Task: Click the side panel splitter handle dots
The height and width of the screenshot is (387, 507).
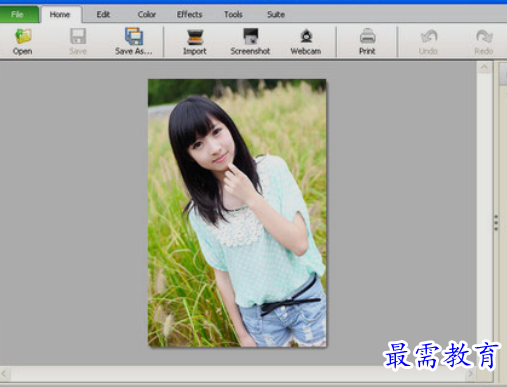Action: (x=496, y=223)
